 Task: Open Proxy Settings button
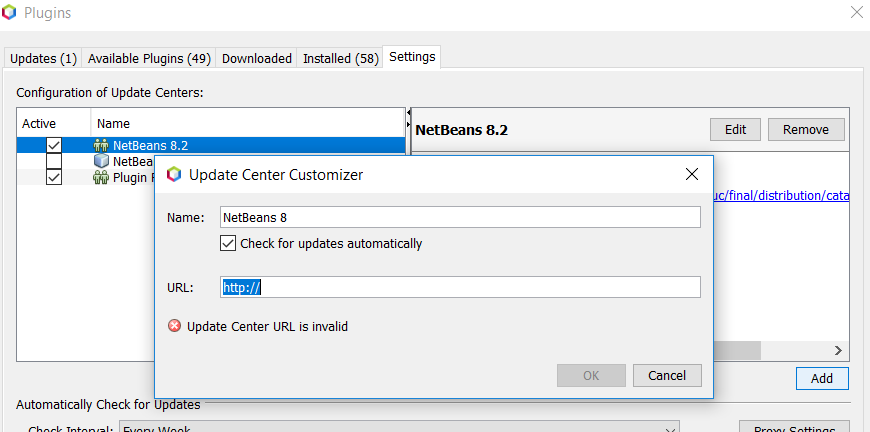(795, 428)
